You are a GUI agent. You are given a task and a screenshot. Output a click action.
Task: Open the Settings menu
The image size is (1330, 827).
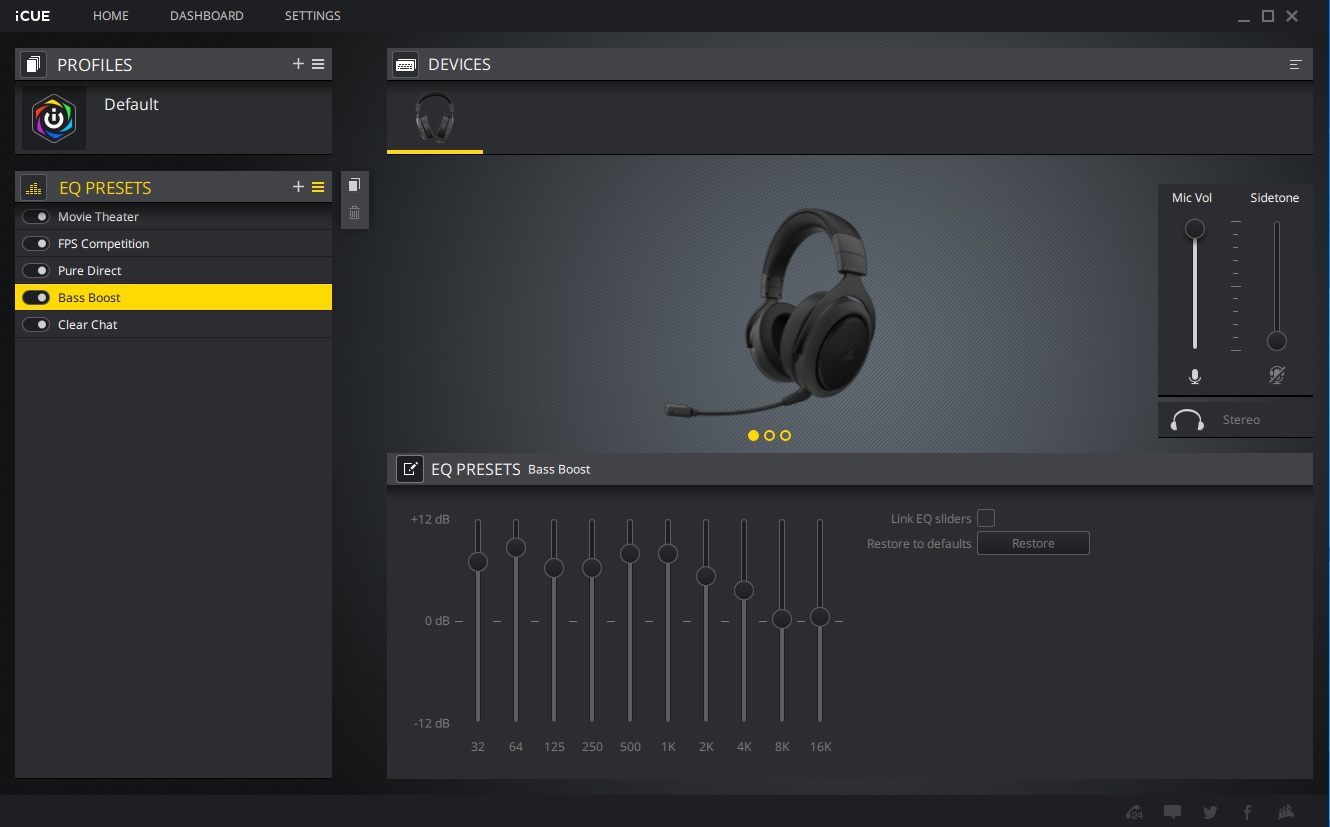pyautogui.click(x=312, y=16)
